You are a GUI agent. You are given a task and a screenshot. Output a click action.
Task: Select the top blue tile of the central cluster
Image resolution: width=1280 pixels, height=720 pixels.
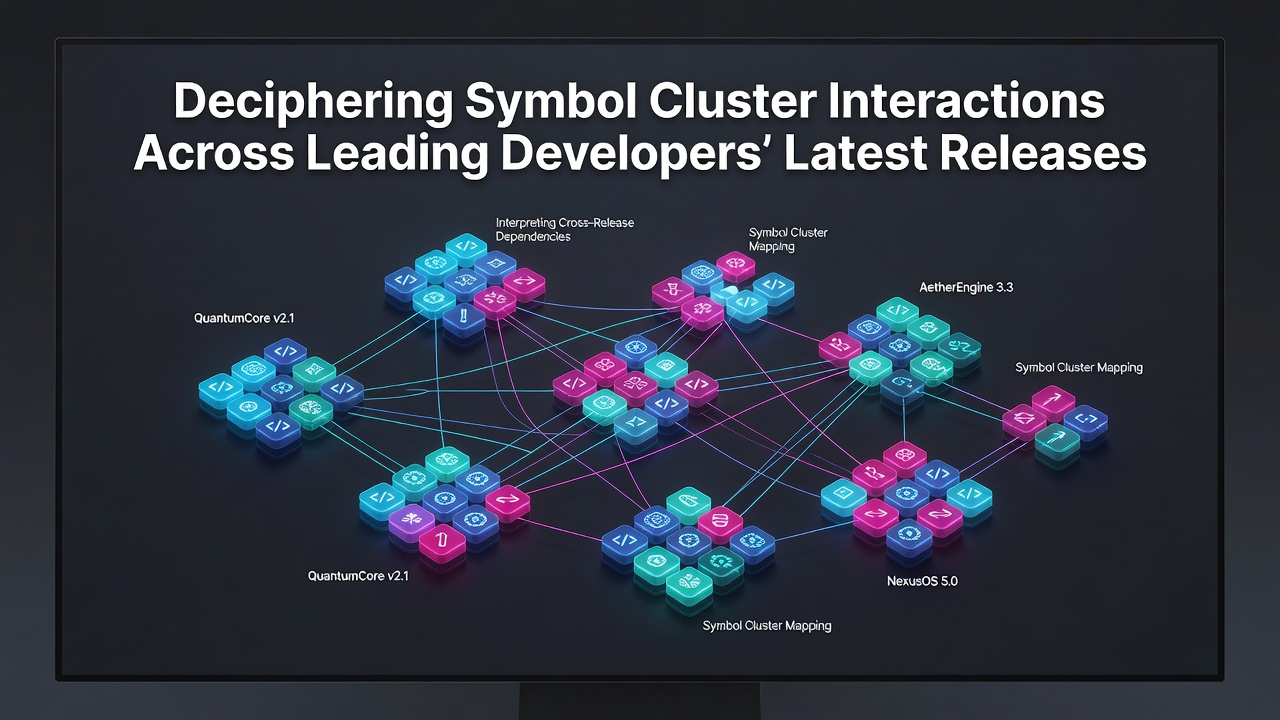(635, 349)
